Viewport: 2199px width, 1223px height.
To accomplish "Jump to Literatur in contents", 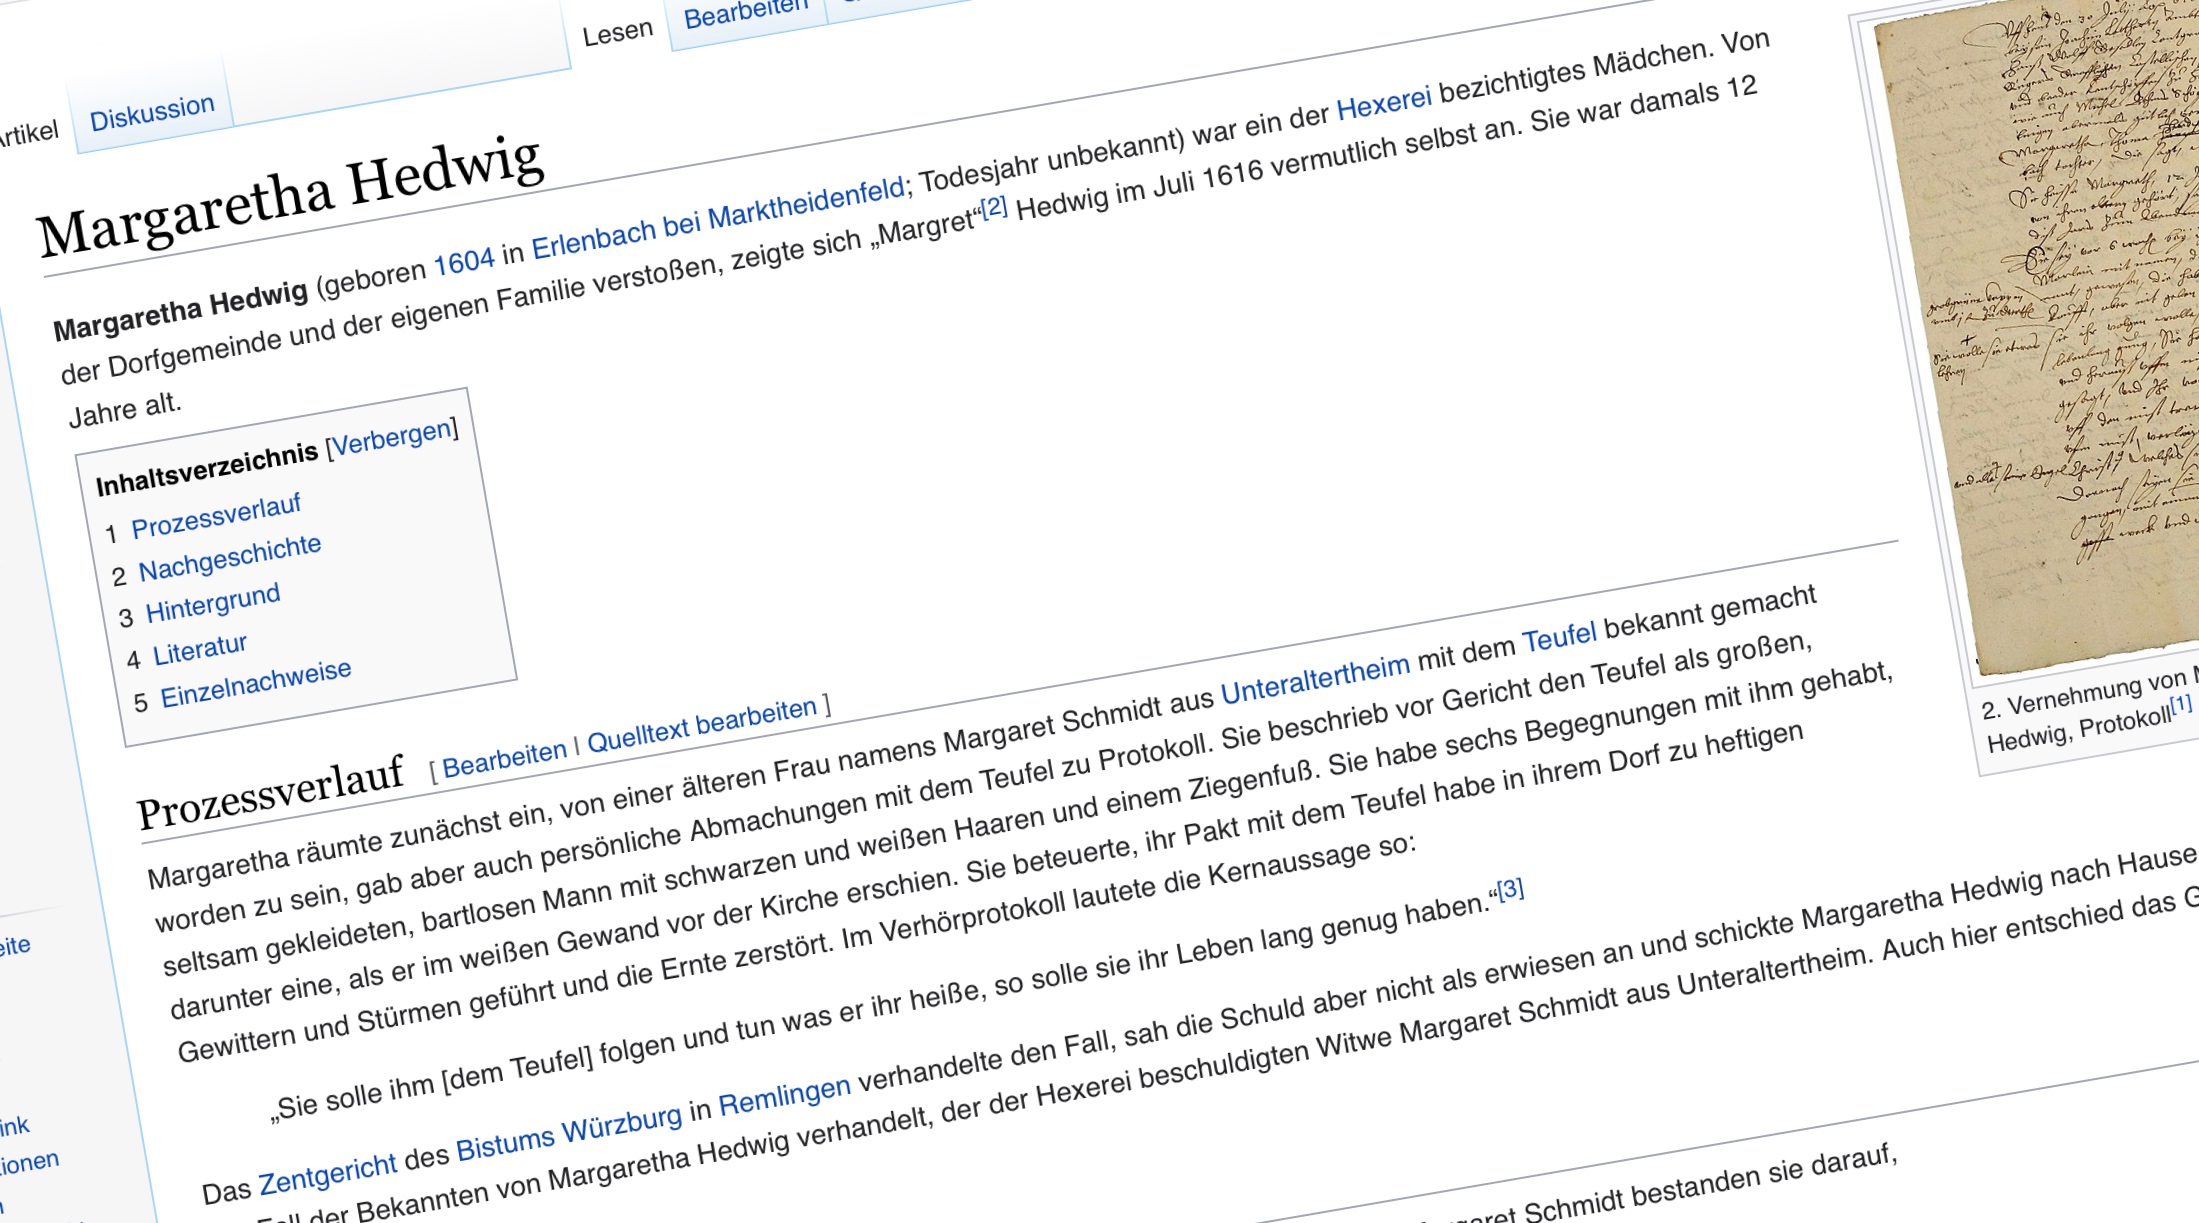I will [x=199, y=650].
